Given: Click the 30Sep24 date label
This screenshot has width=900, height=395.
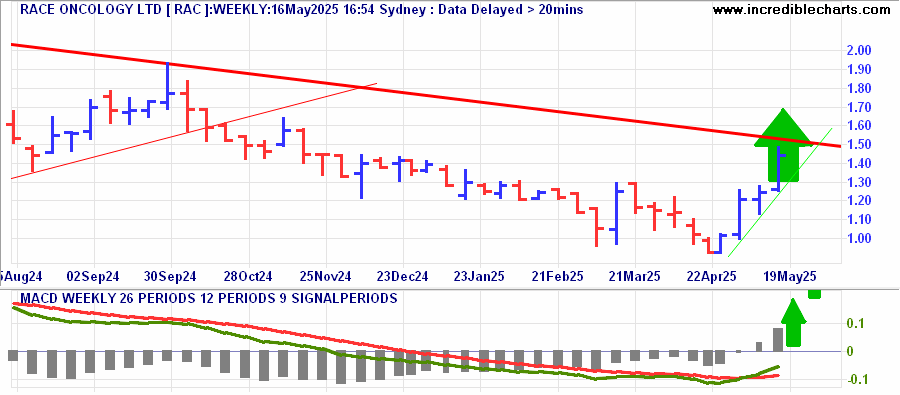Looking at the screenshot, I should (170, 276).
